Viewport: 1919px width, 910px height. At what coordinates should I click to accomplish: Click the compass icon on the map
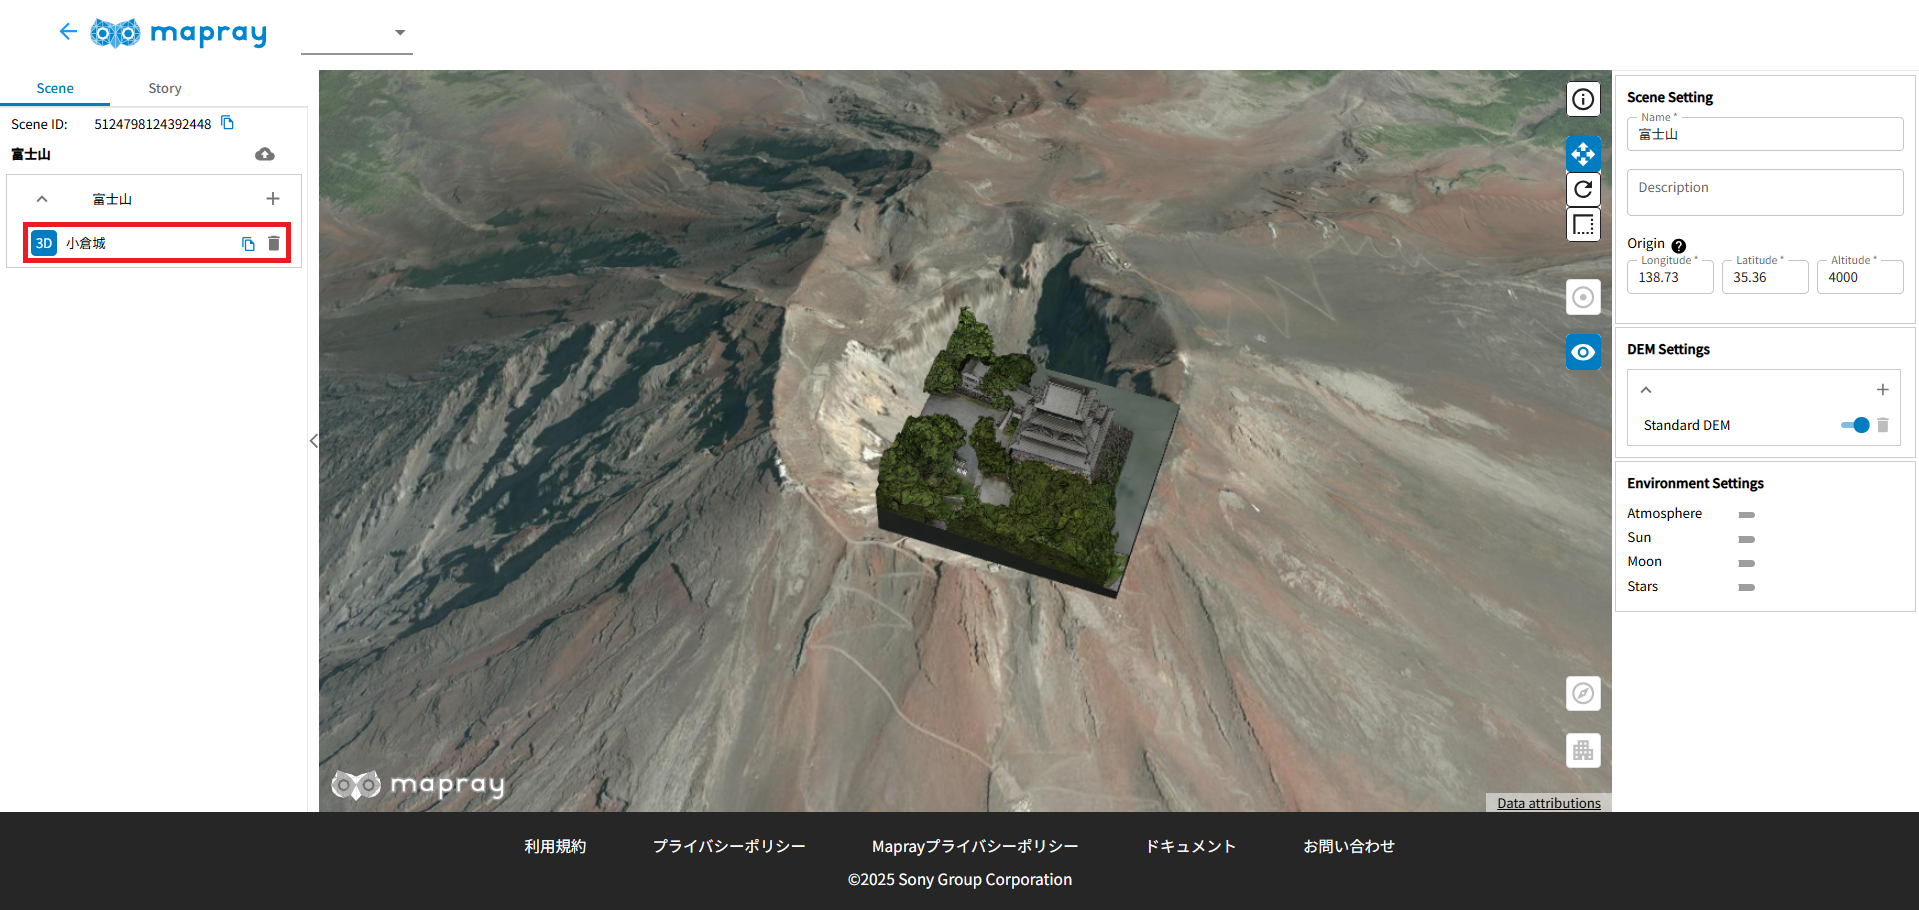1582,693
